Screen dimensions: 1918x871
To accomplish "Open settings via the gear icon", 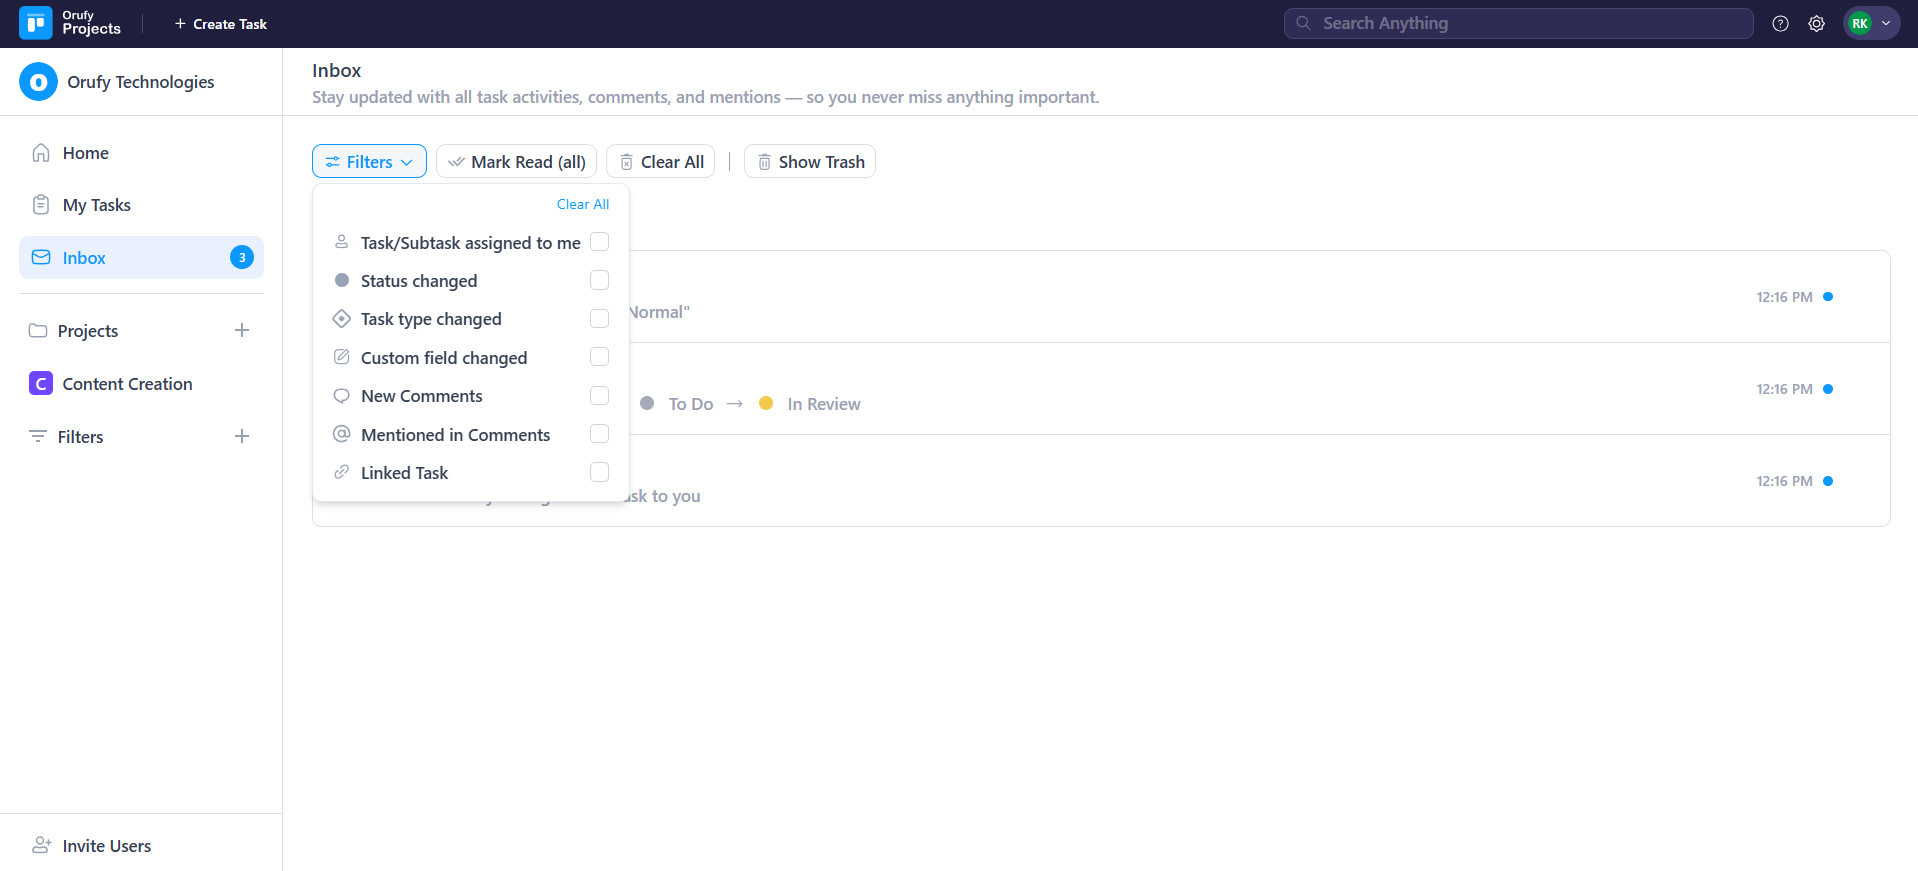I will click(1816, 24).
